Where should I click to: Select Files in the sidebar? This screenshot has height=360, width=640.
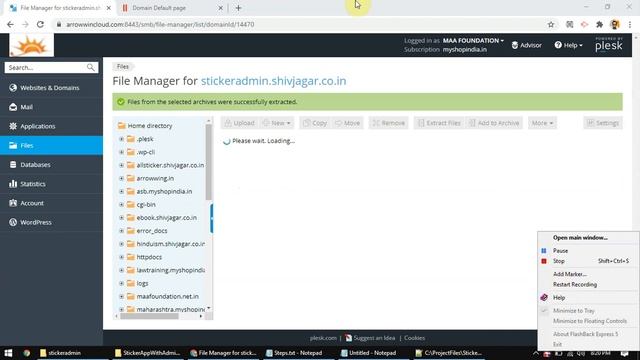(51, 145)
